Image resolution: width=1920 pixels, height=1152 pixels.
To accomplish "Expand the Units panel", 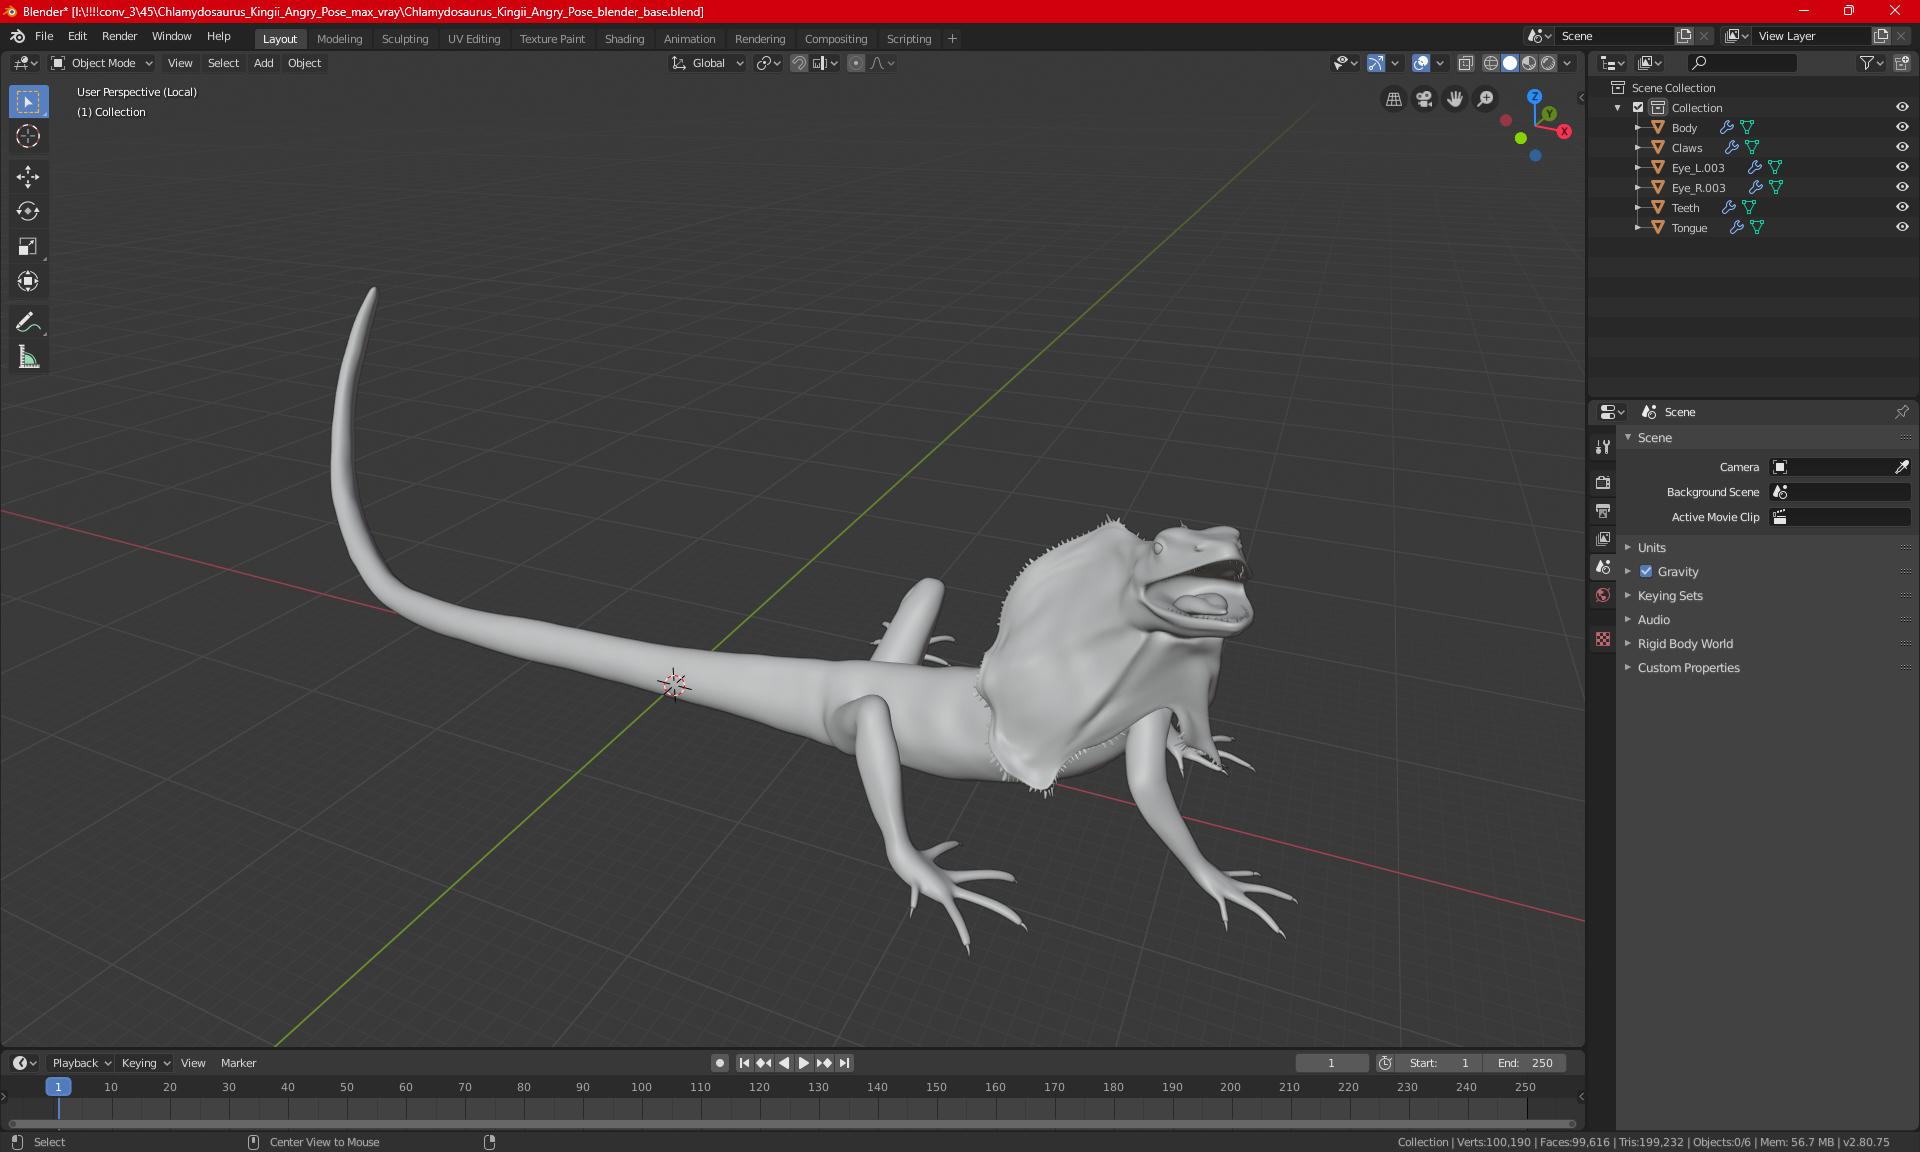I will (1652, 548).
